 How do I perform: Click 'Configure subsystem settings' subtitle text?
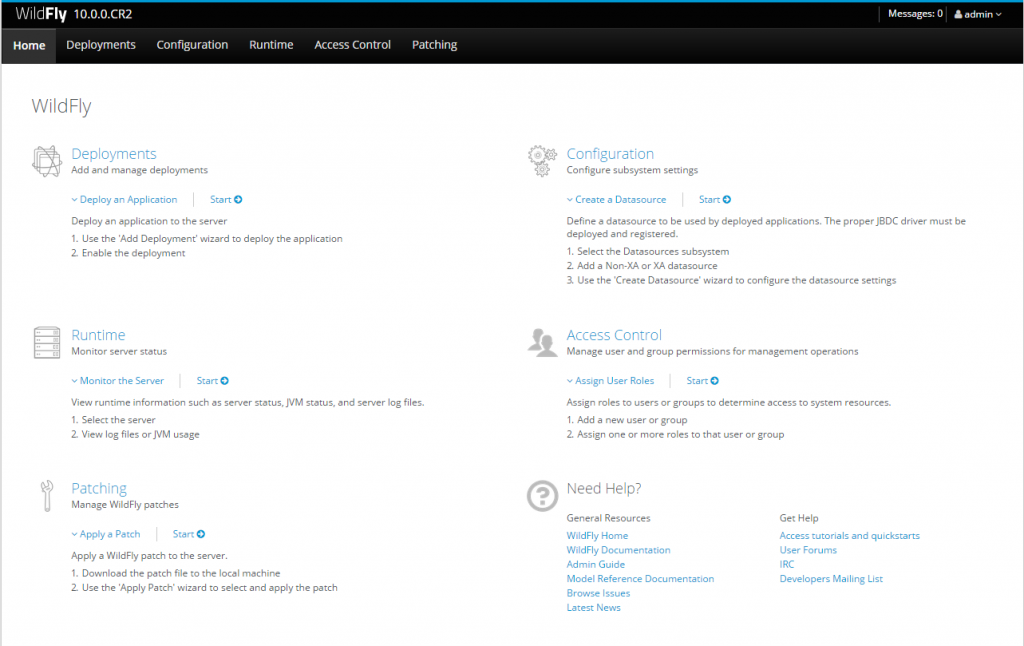tap(632, 170)
